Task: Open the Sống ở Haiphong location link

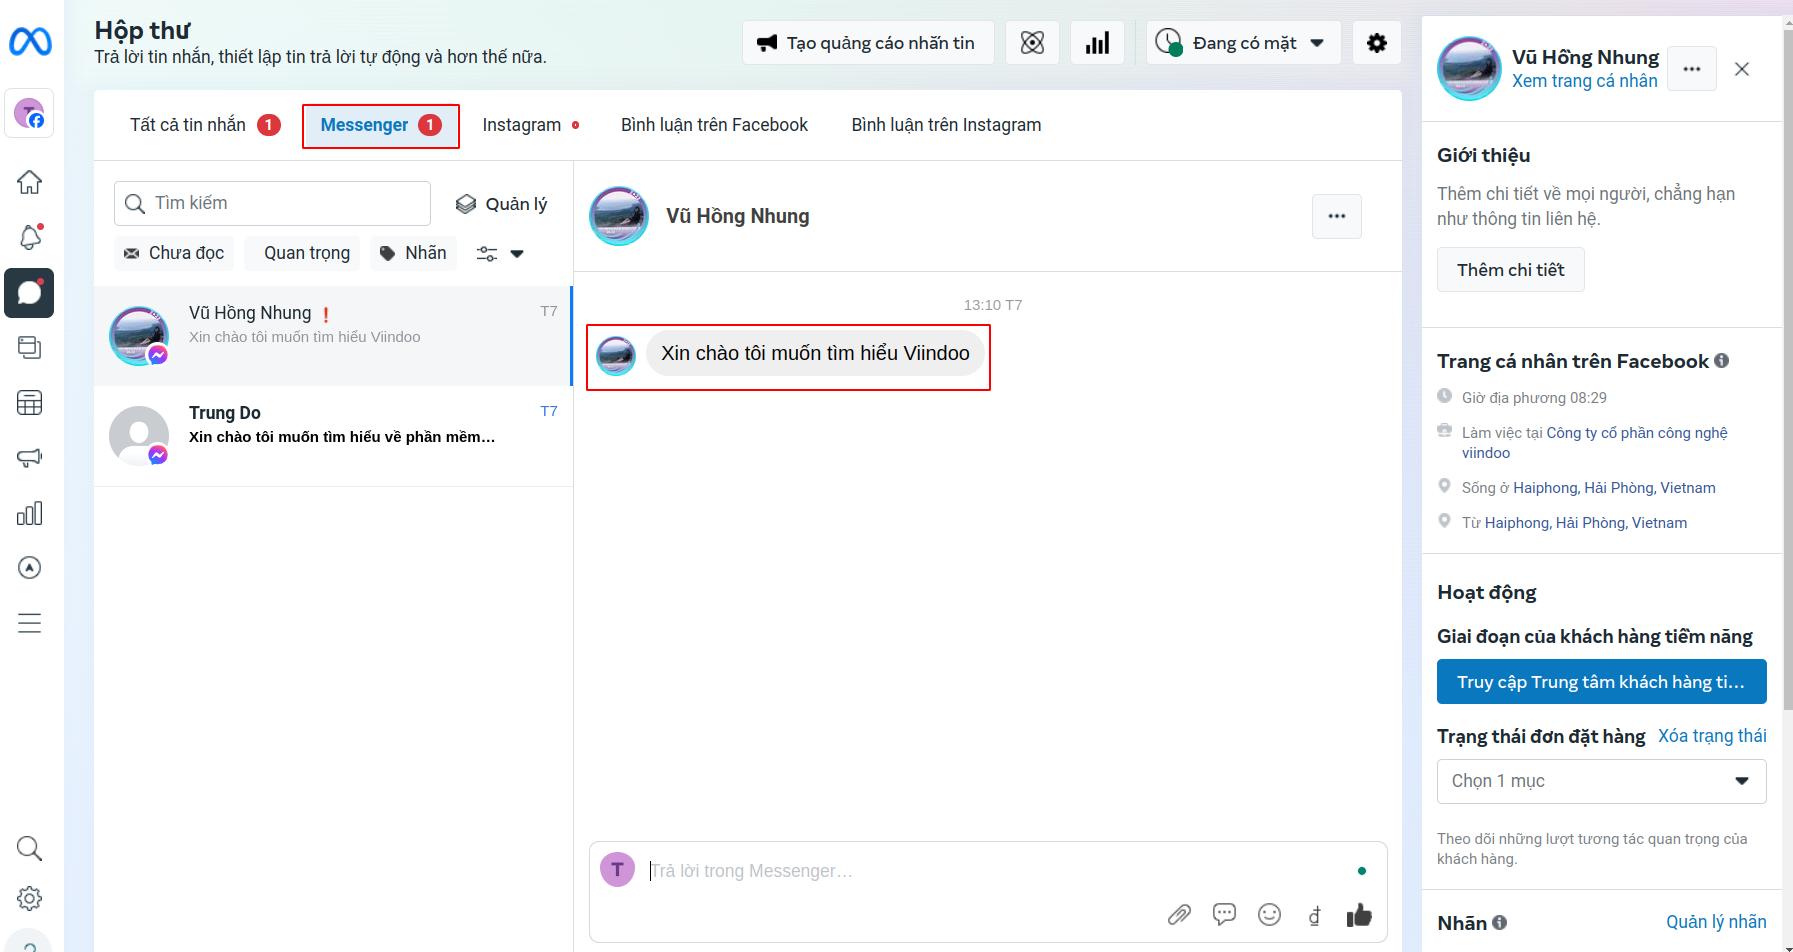Action: [x=1614, y=488]
